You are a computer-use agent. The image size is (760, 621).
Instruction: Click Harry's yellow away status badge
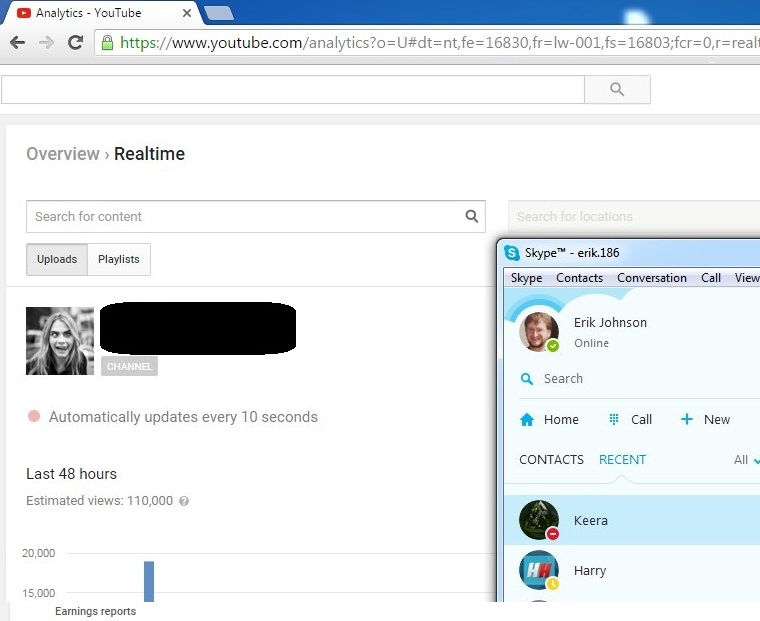[x=553, y=584]
